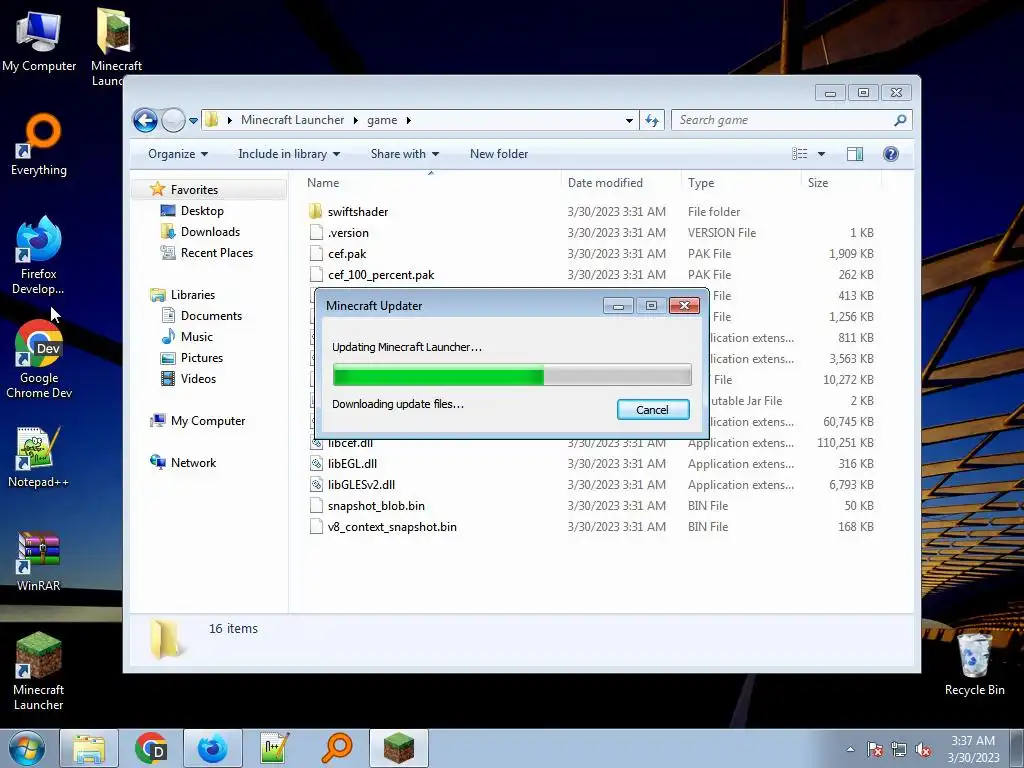Open the view options dropdown arrow

click(822, 154)
